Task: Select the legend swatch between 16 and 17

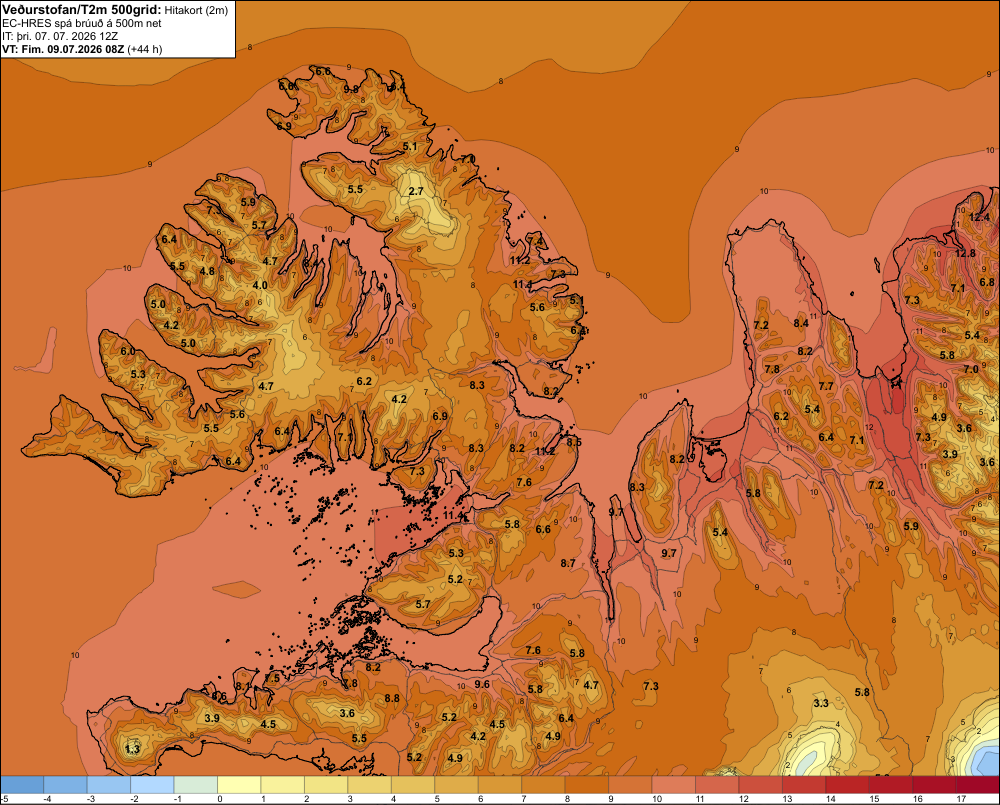Action: point(934,785)
